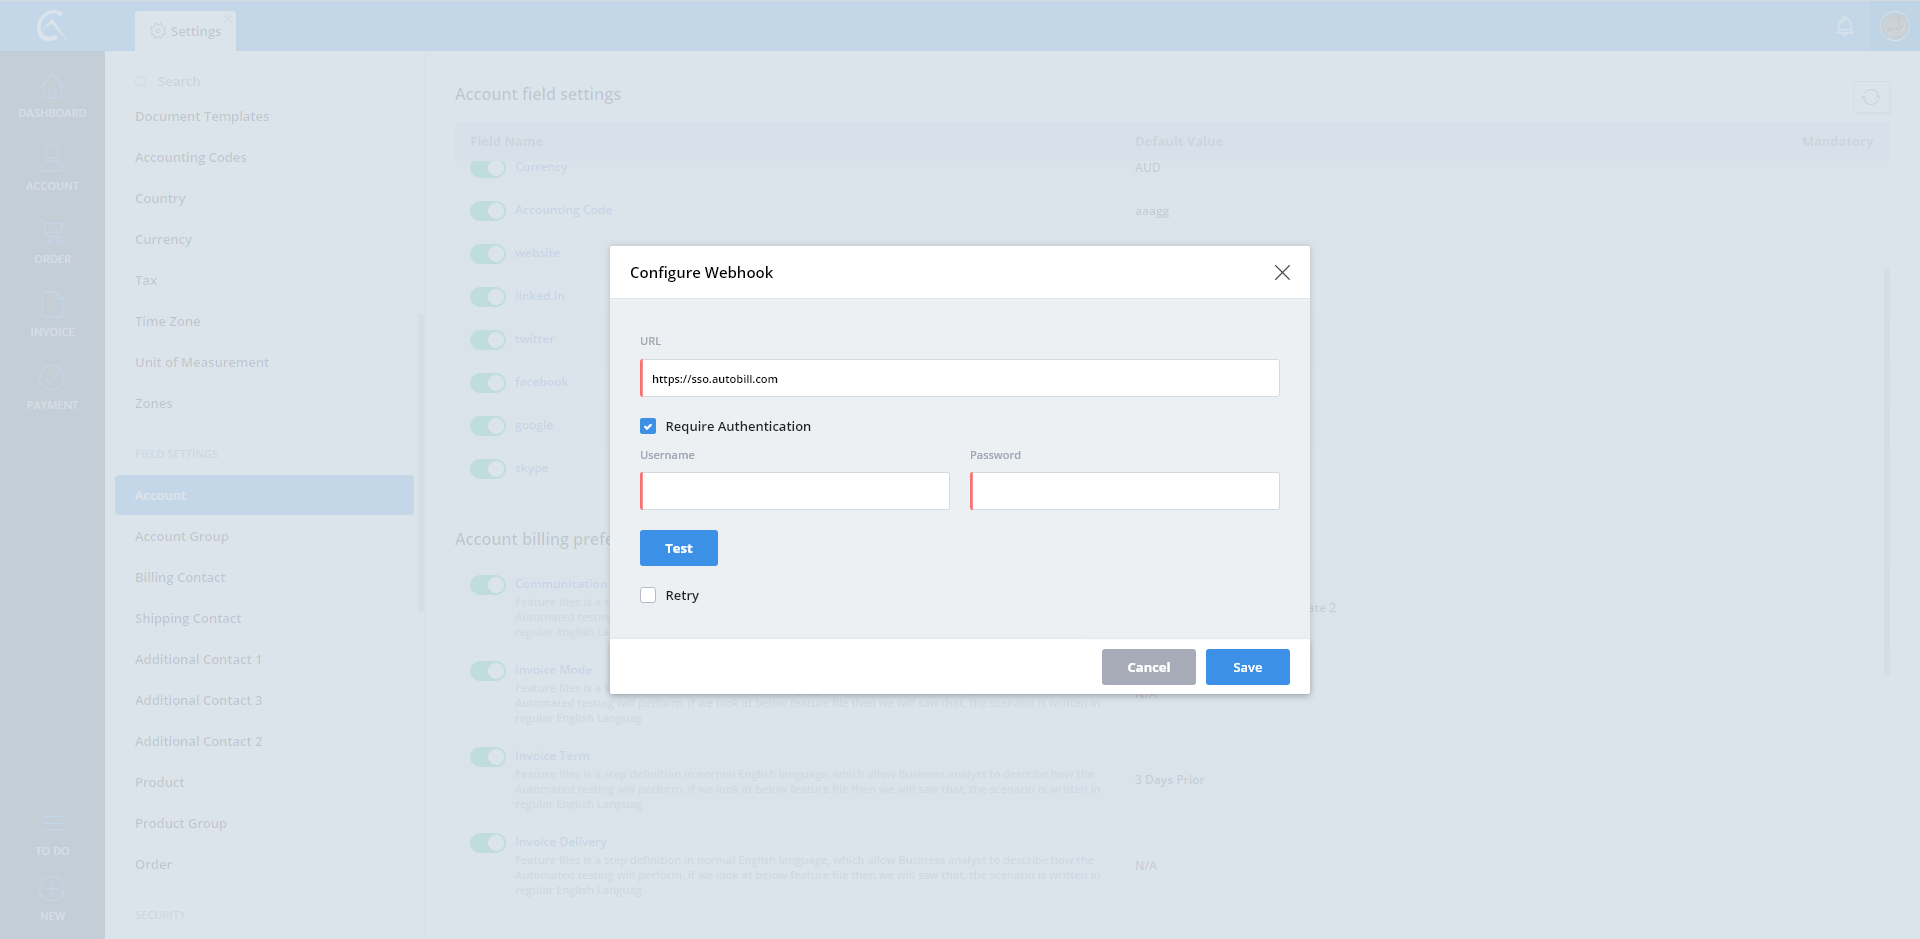
Task: Cancel the Configure Webhook dialog
Action: point(1148,668)
